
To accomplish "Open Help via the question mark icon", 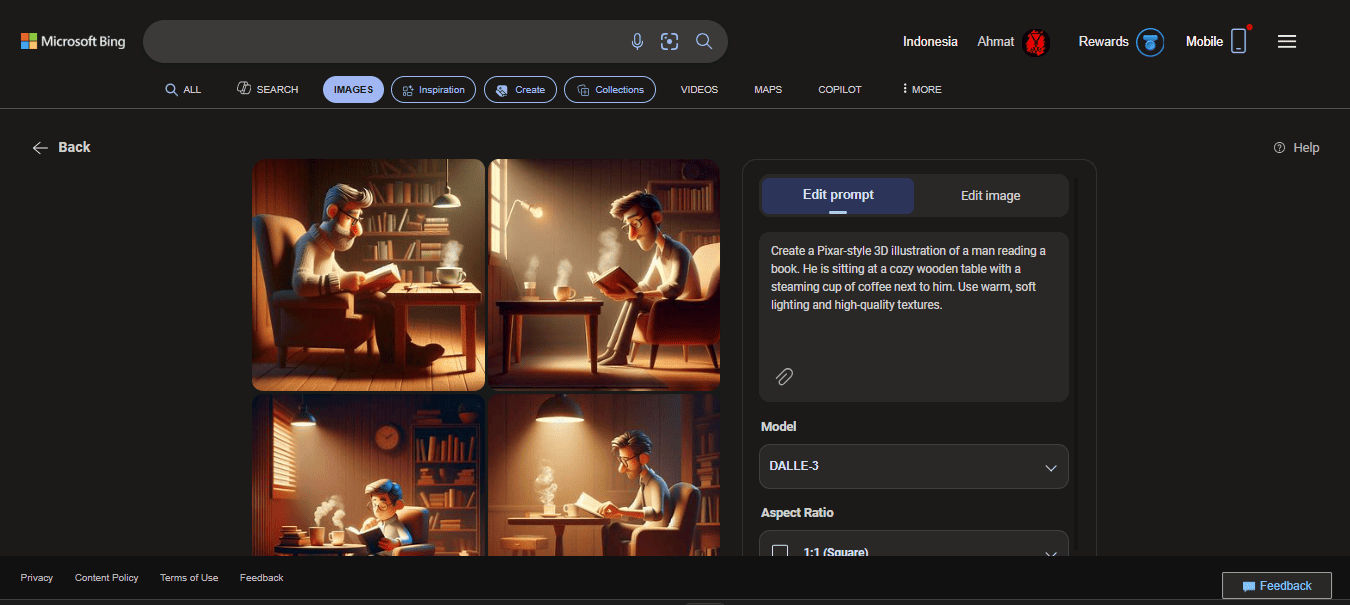I will [x=1279, y=147].
